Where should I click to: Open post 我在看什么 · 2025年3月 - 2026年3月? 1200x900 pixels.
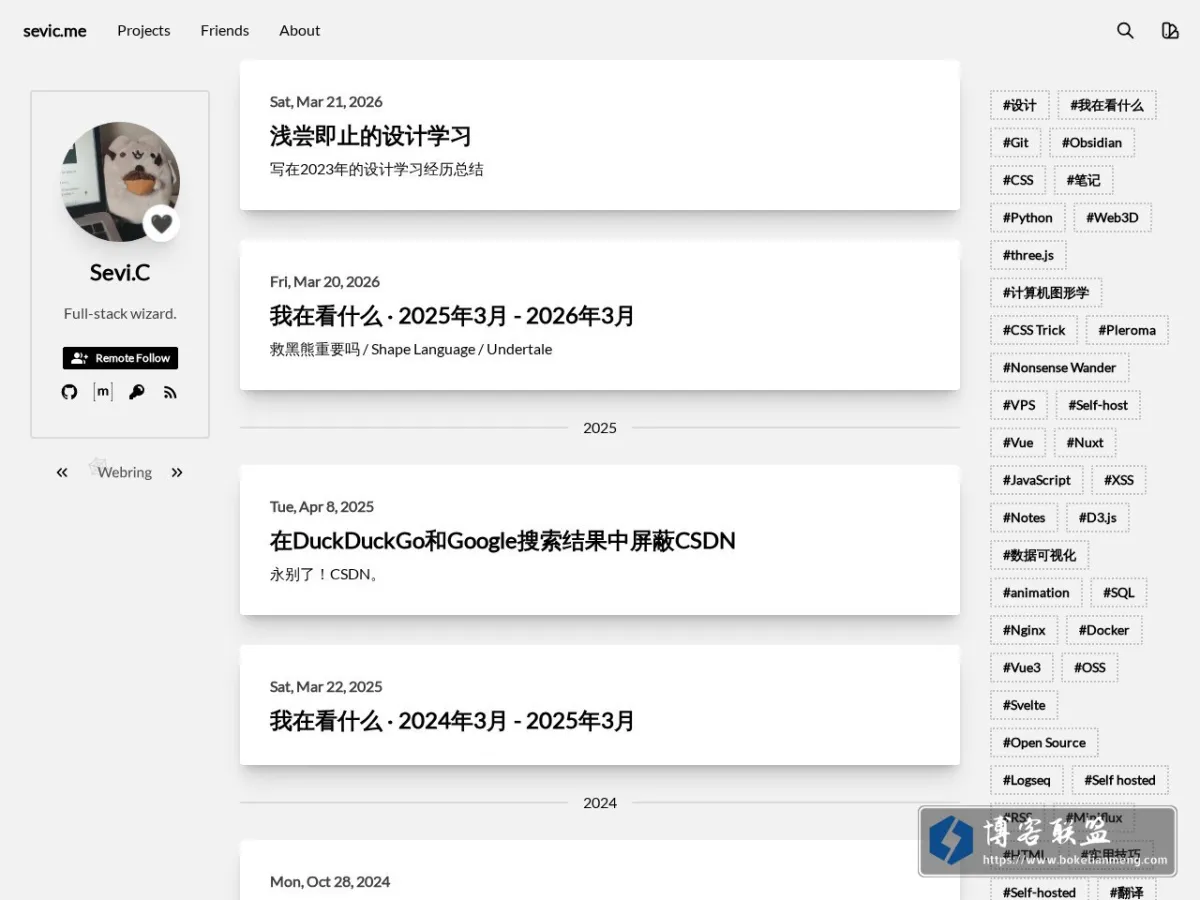click(452, 316)
